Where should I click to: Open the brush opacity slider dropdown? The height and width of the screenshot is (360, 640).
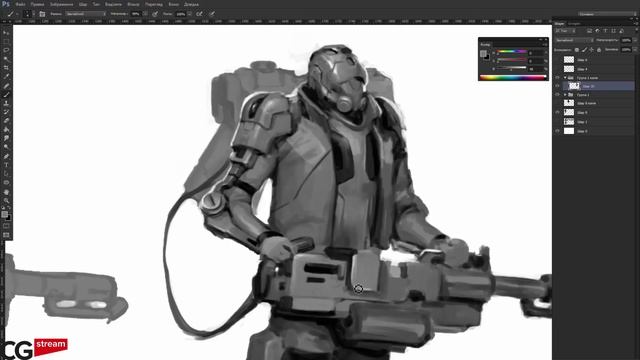[145, 14]
